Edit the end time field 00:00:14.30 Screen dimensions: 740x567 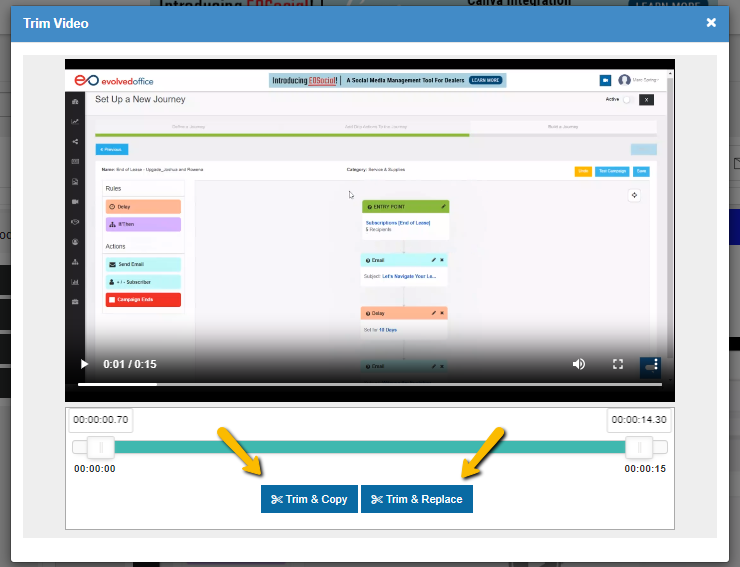[x=639, y=420]
